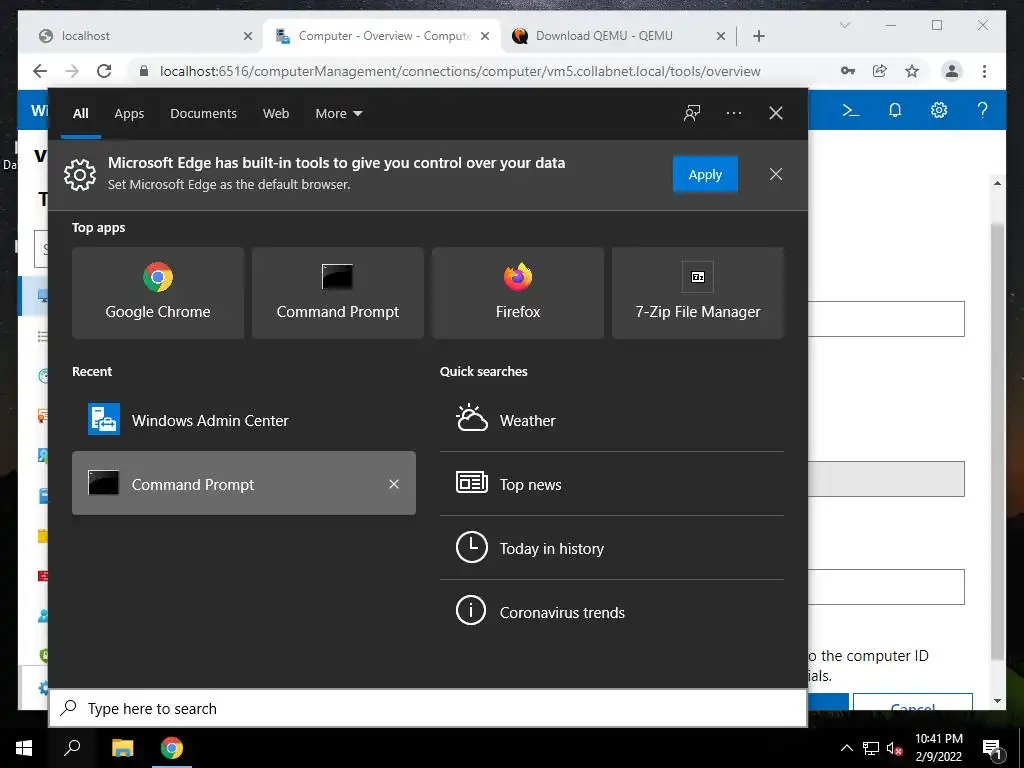Go back in Chrome
The image size is (1024, 768).
40,71
